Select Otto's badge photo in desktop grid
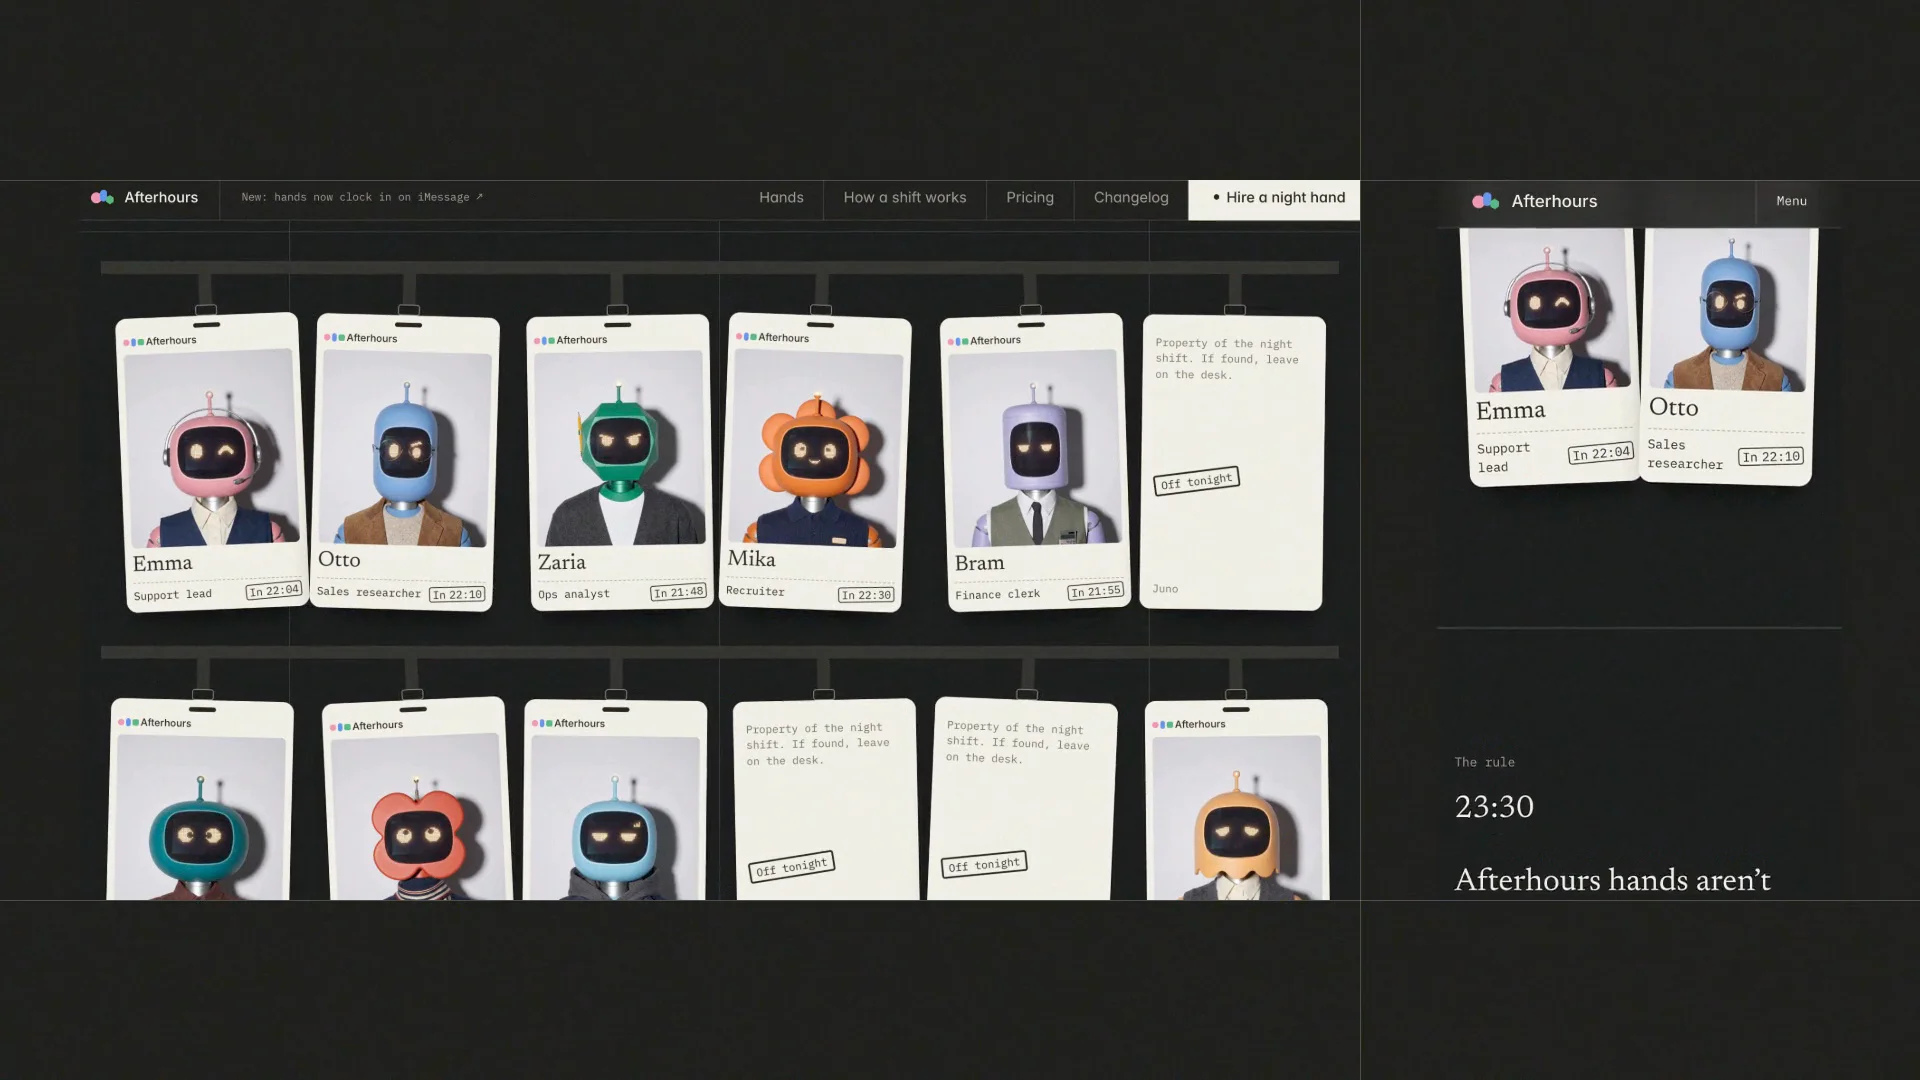 (405, 448)
